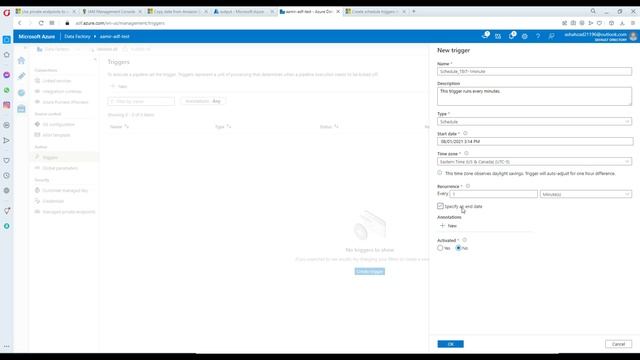Open Global parameters in side menu
Screen dimensions: 640x360
click(60, 168)
